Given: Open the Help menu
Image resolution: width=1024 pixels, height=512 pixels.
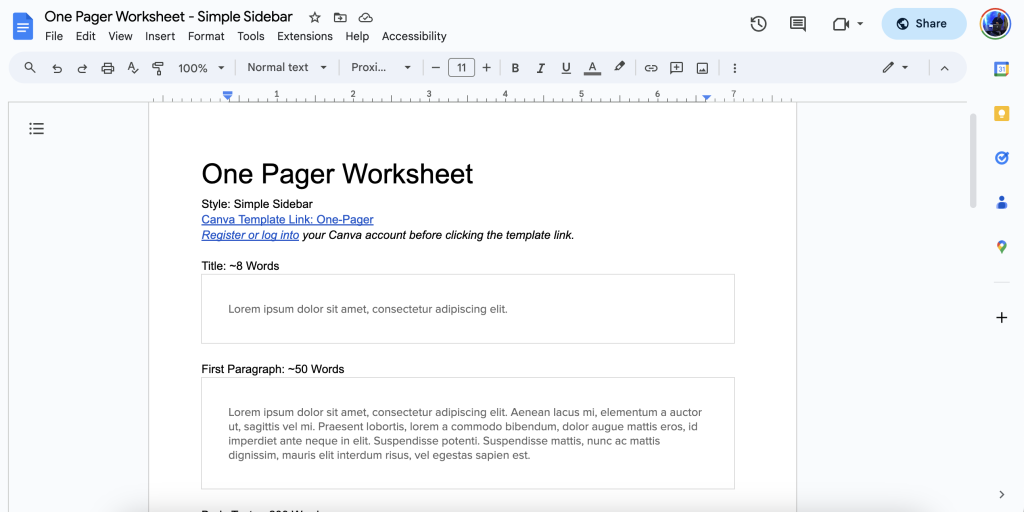Looking at the screenshot, I should tap(357, 37).
